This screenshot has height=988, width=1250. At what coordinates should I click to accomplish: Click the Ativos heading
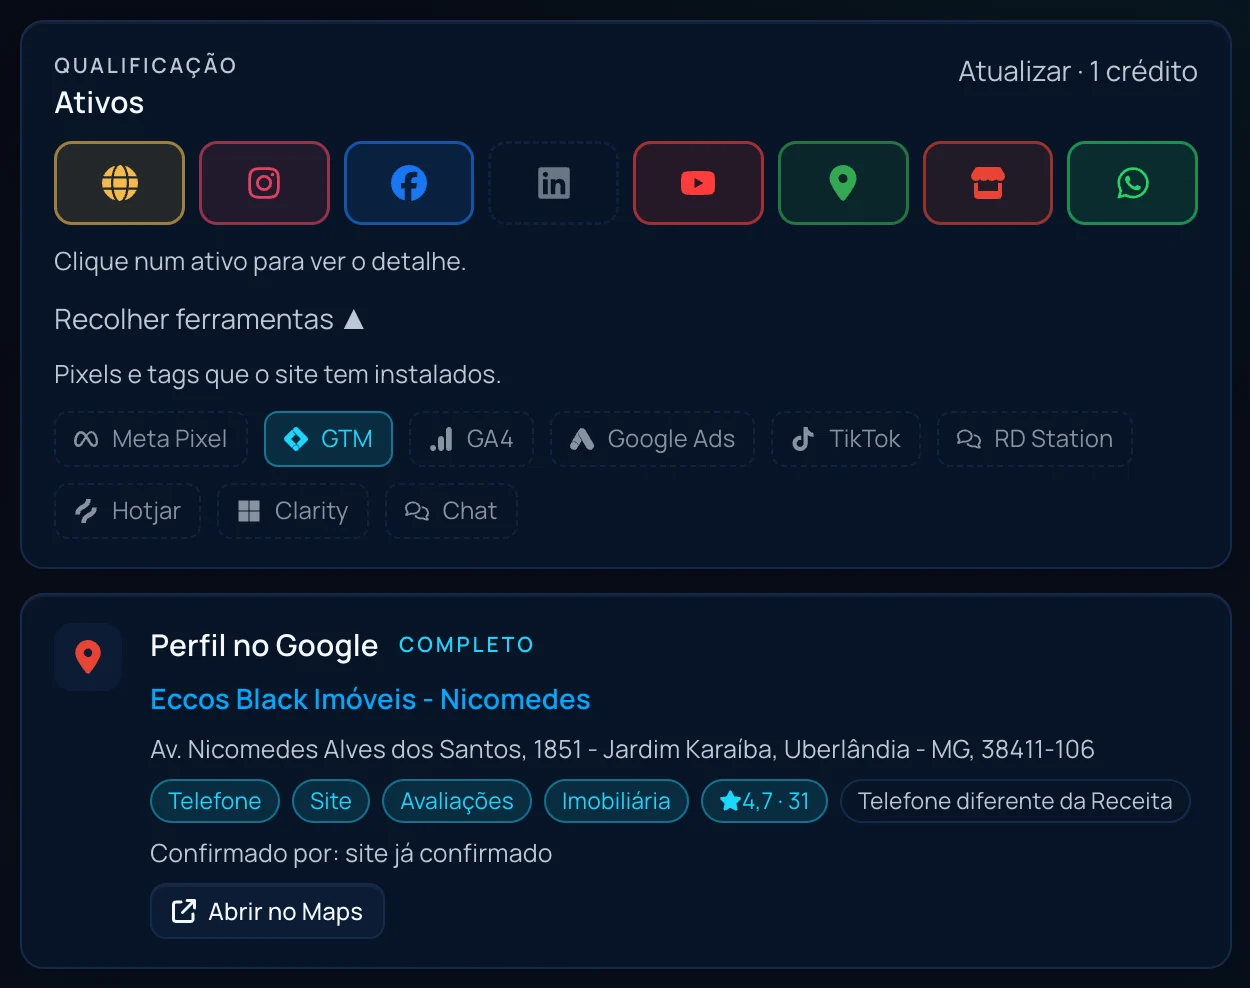tap(99, 103)
